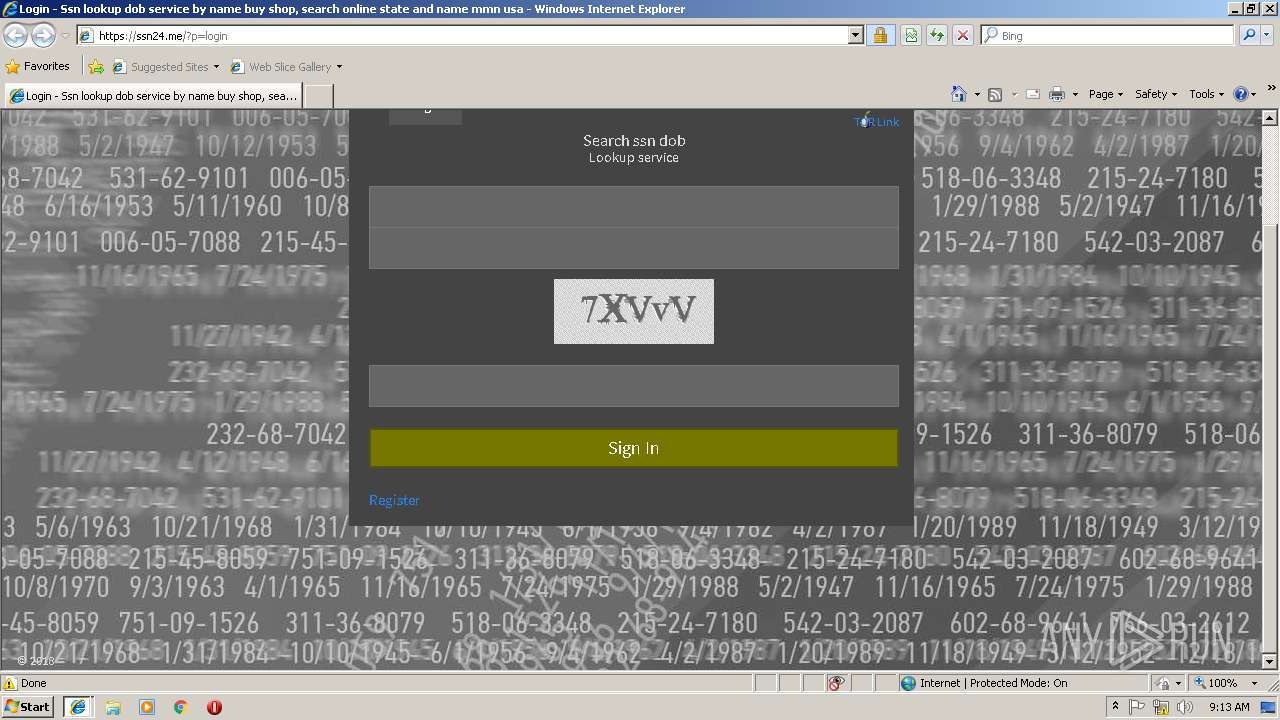Open the RSS feeds icon
Viewport: 1280px width, 720px height.
(x=995, y=94)
